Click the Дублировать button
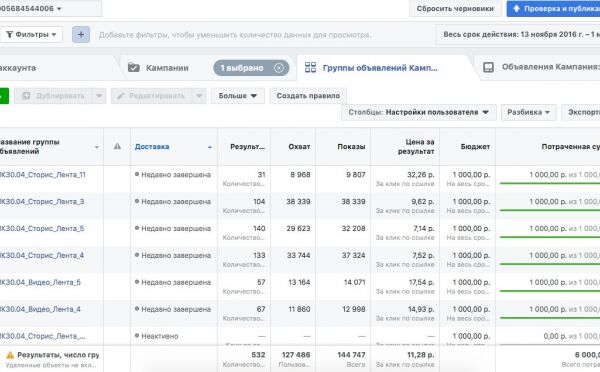The height and width of the screenshot is (372, 600). point(53,96)
